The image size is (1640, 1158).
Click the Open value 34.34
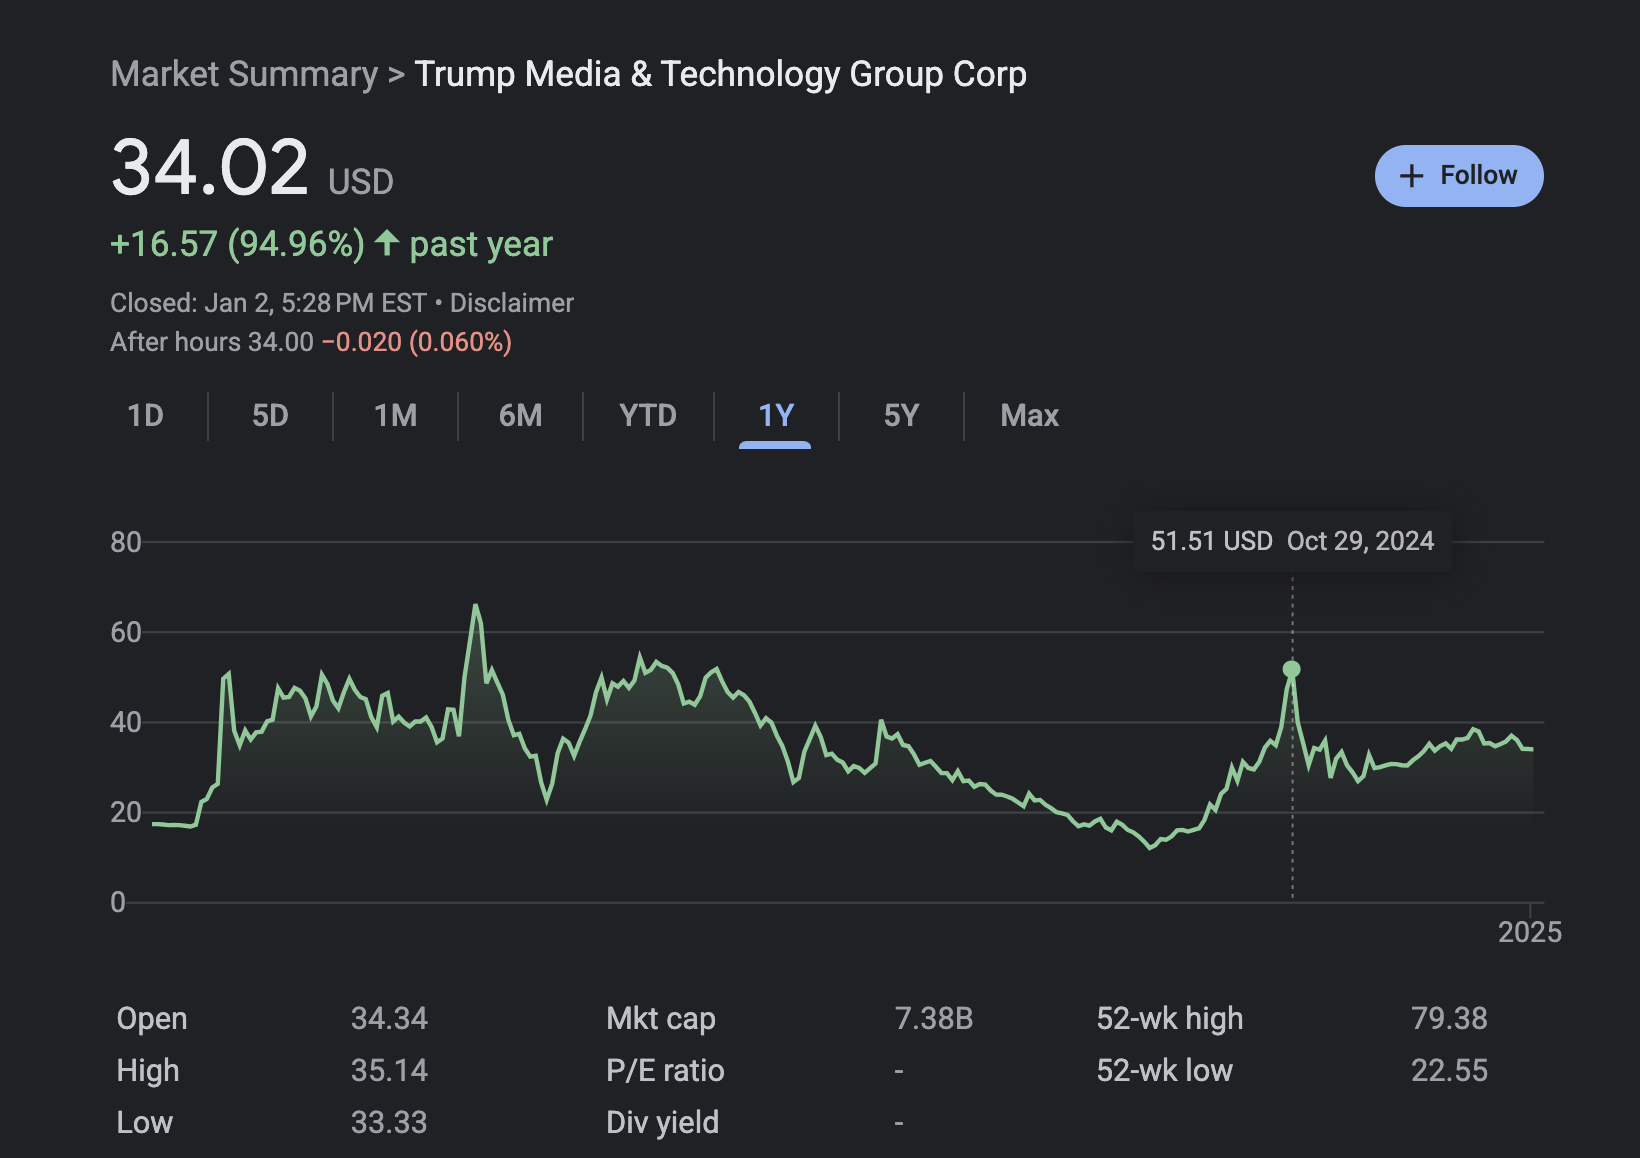[389, 1018]
